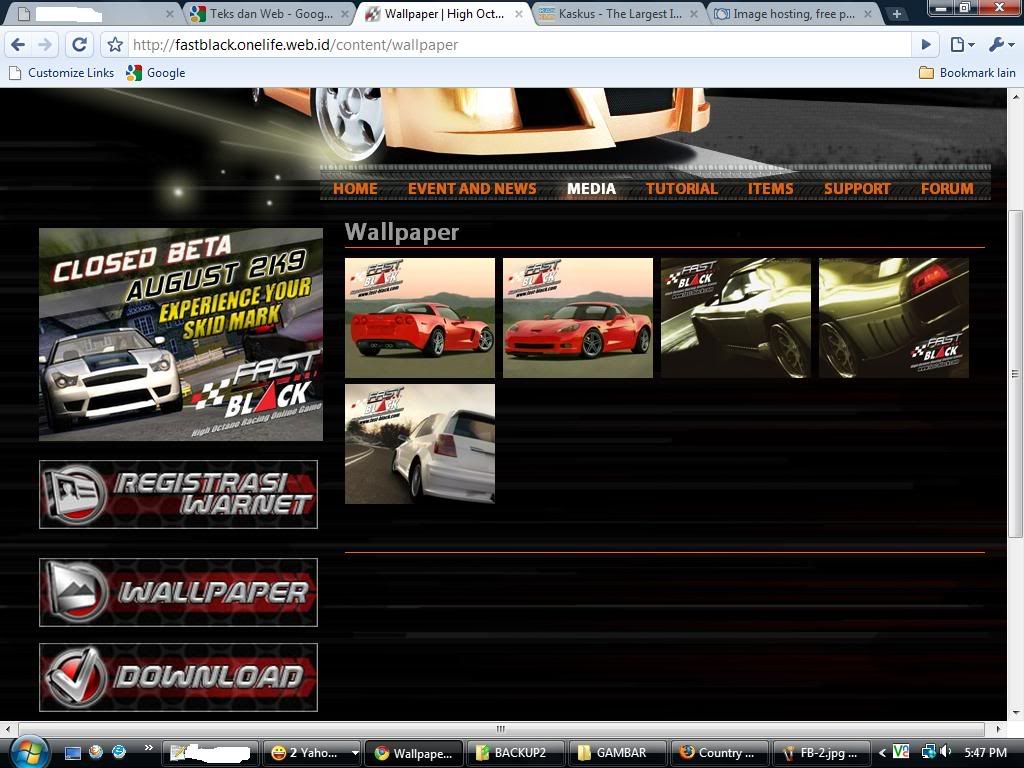Click the Download sidebar button
The height and width of the screenshot is (768, 1024).
click(x=178, y=677)
